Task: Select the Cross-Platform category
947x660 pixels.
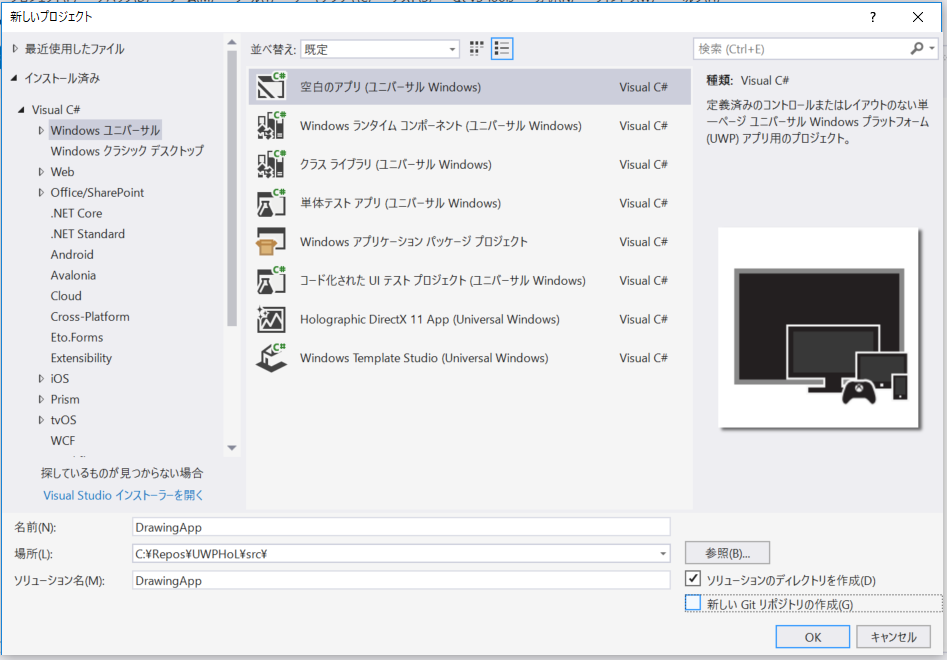Action: 90,316
